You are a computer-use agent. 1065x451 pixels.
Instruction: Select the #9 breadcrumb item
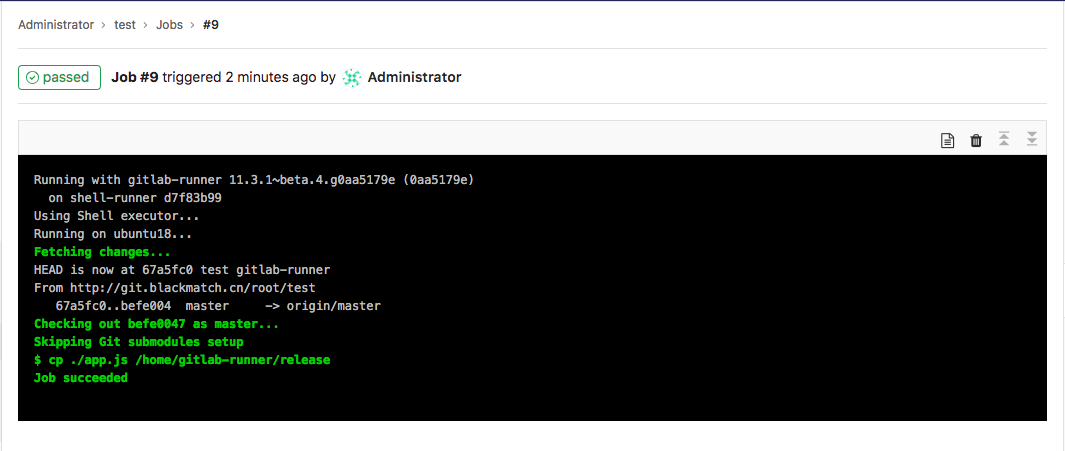211,24
